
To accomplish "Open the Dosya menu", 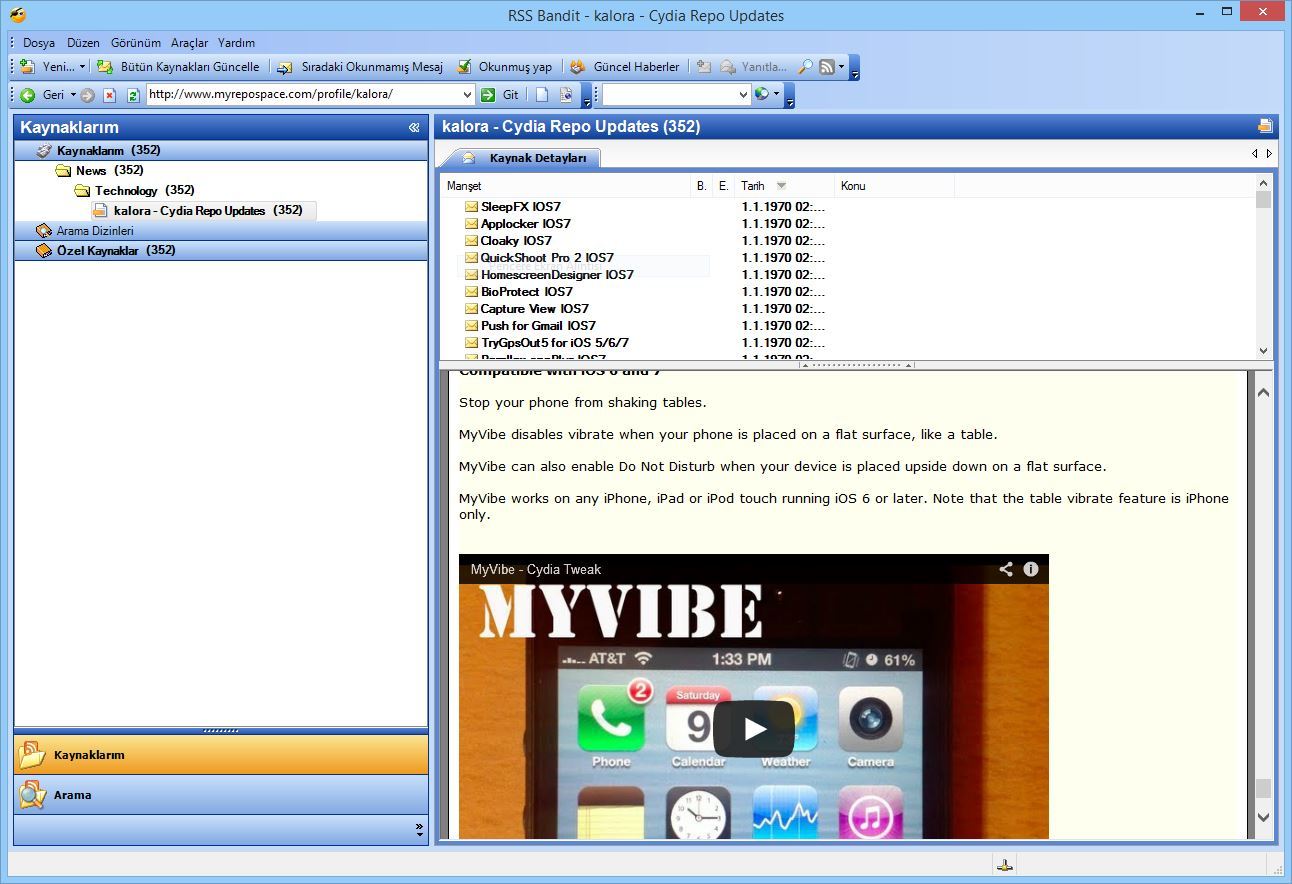I will 39,43.
